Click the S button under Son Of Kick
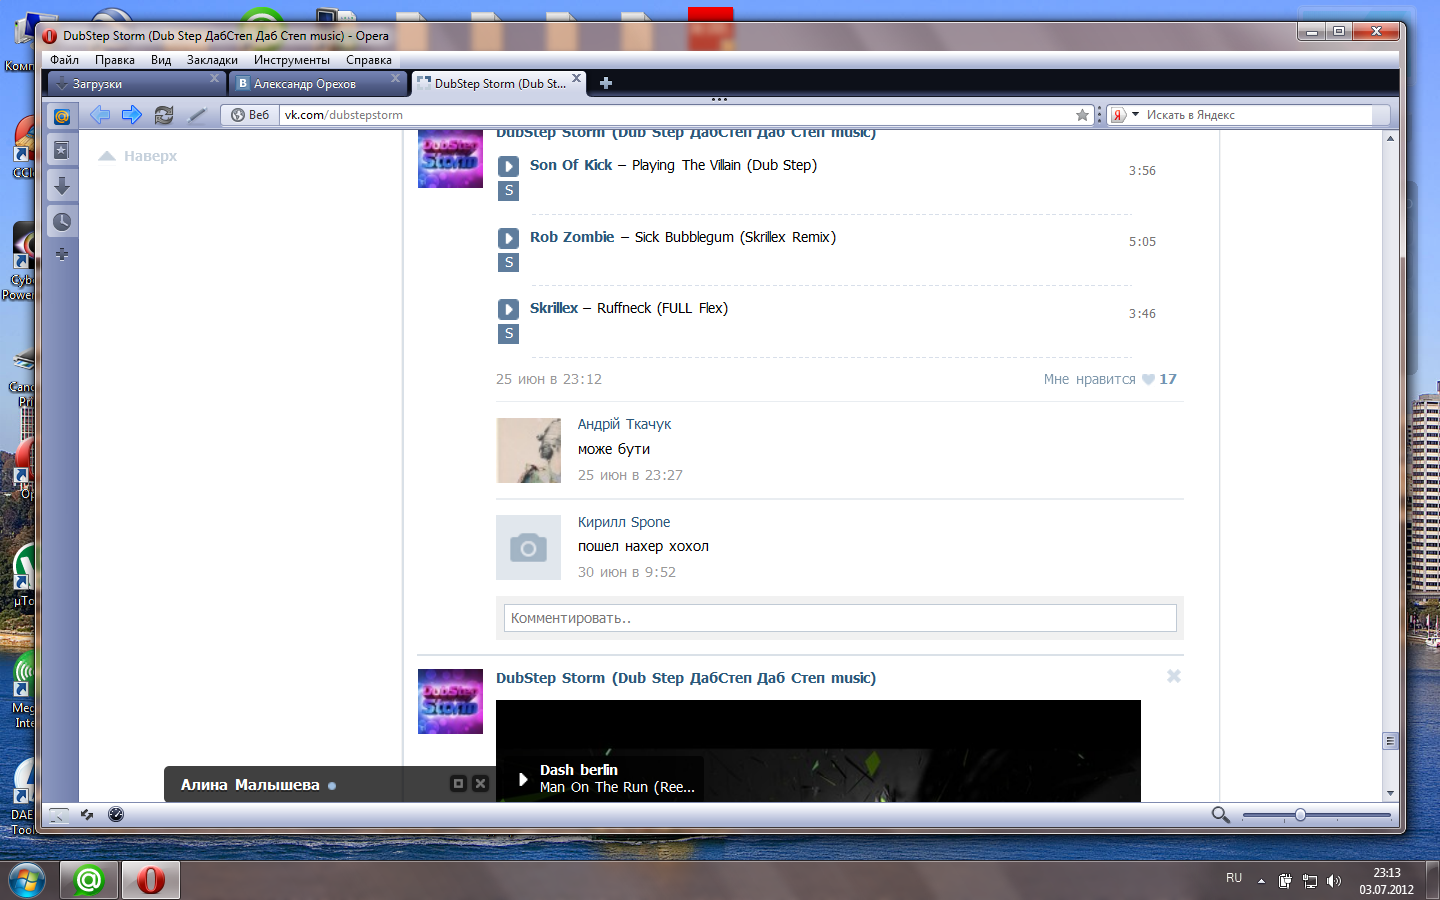This screenshot has width=1440, height=900. (x=508, y=190)
